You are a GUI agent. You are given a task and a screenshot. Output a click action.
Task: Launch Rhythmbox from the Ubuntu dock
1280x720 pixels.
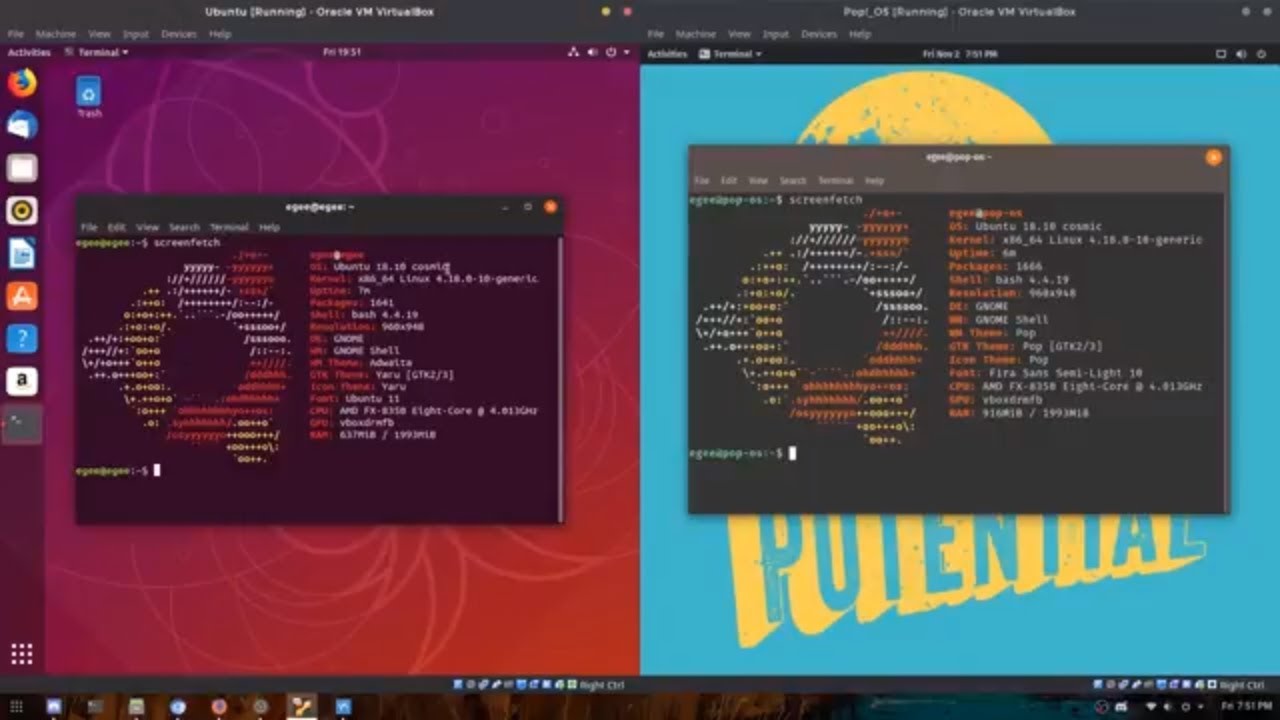click(22, 210)
